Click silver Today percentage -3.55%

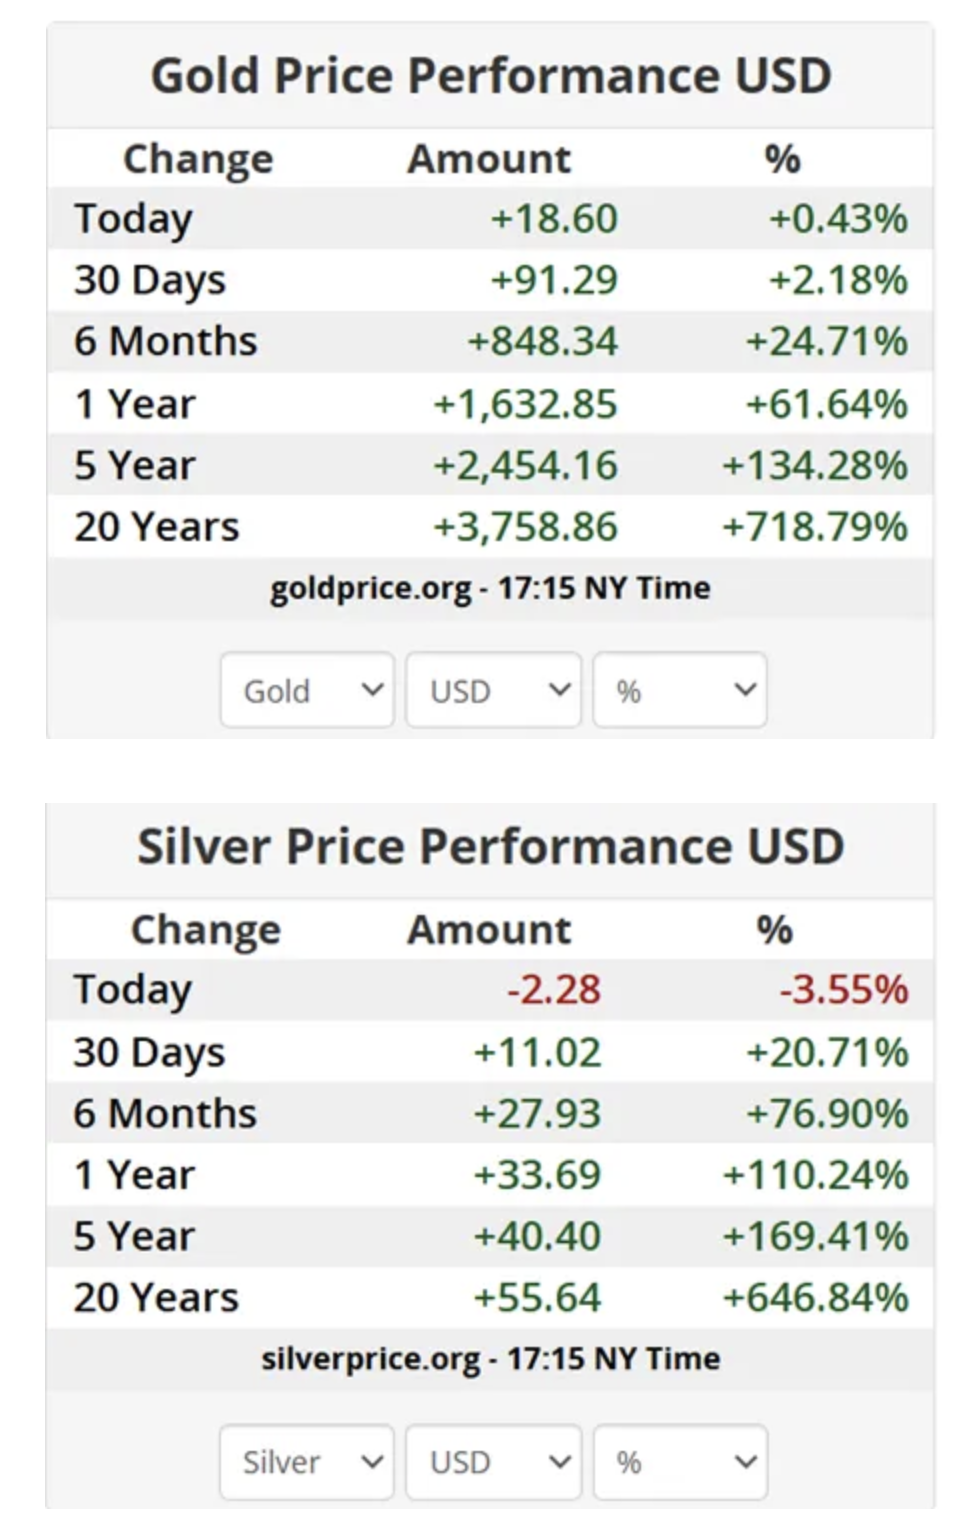(844, 990)
